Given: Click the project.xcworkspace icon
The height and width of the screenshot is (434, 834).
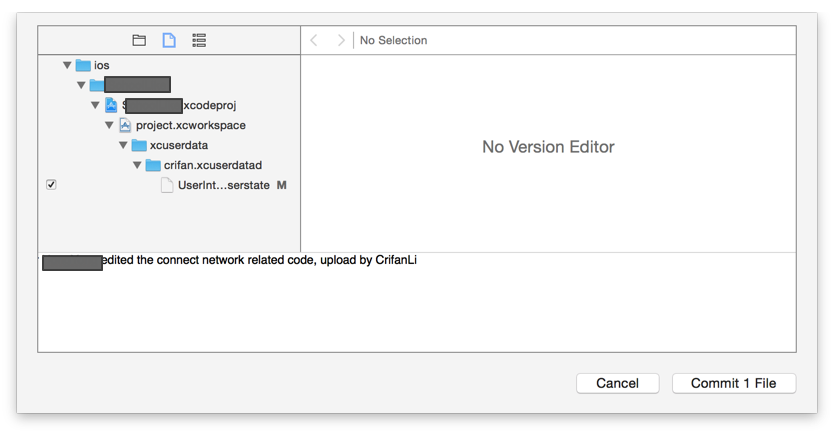Looking at the screenshot, I should [125, 125].
